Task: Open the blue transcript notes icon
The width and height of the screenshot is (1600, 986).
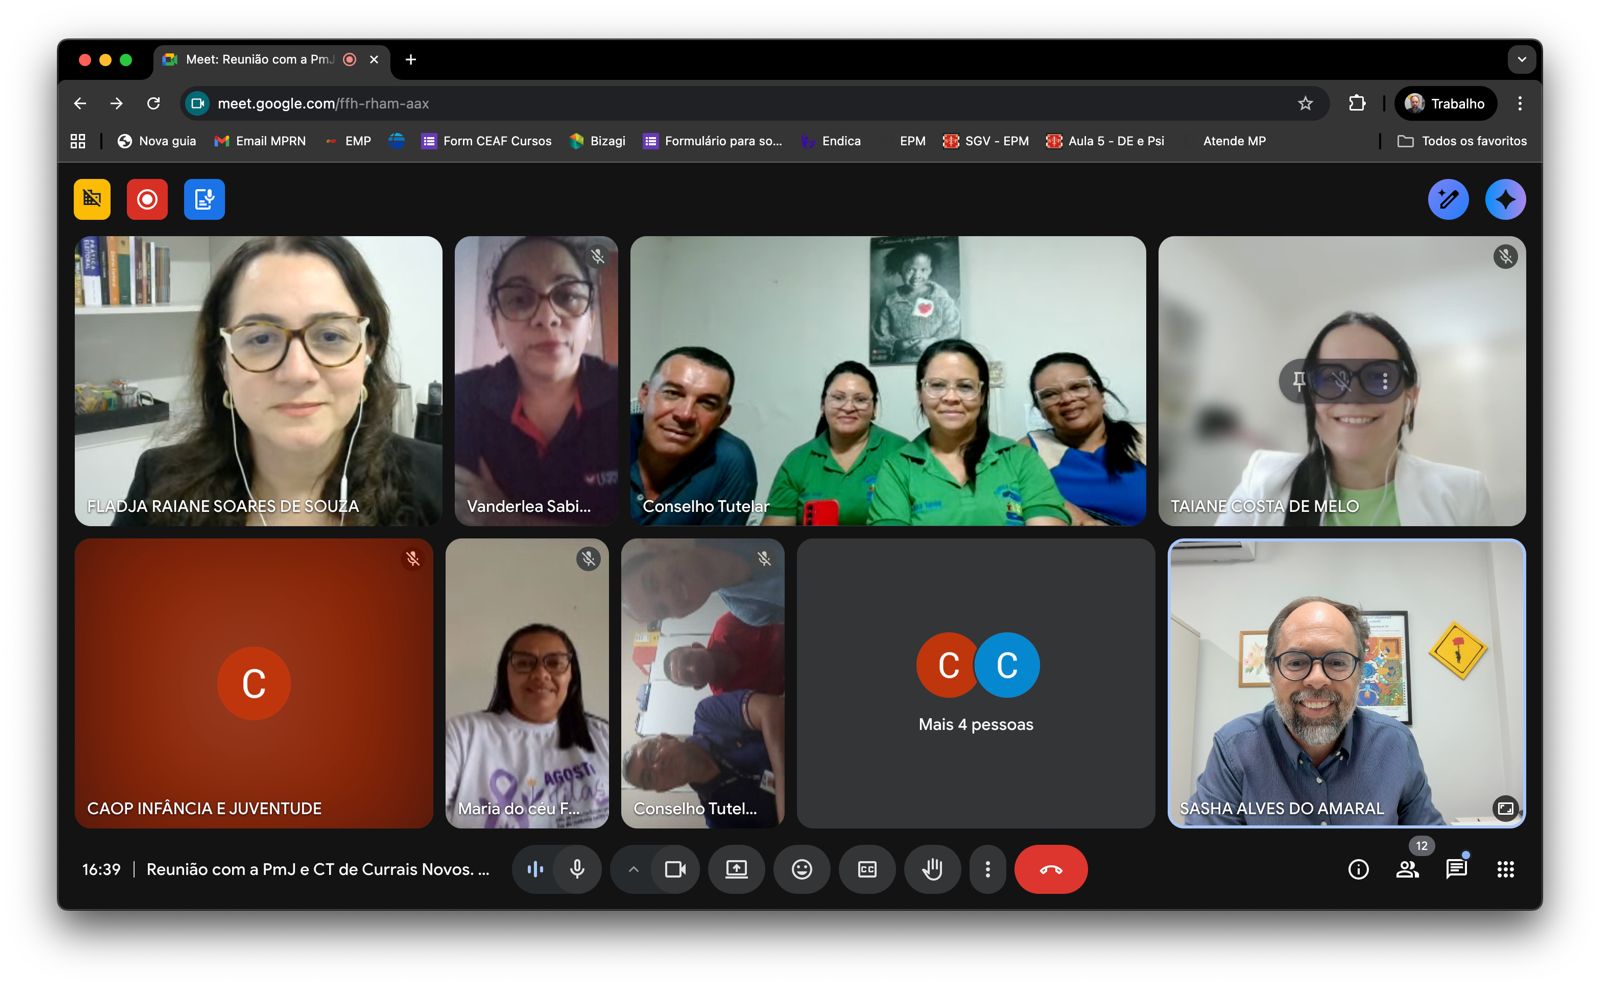Action: coord(204,199)
